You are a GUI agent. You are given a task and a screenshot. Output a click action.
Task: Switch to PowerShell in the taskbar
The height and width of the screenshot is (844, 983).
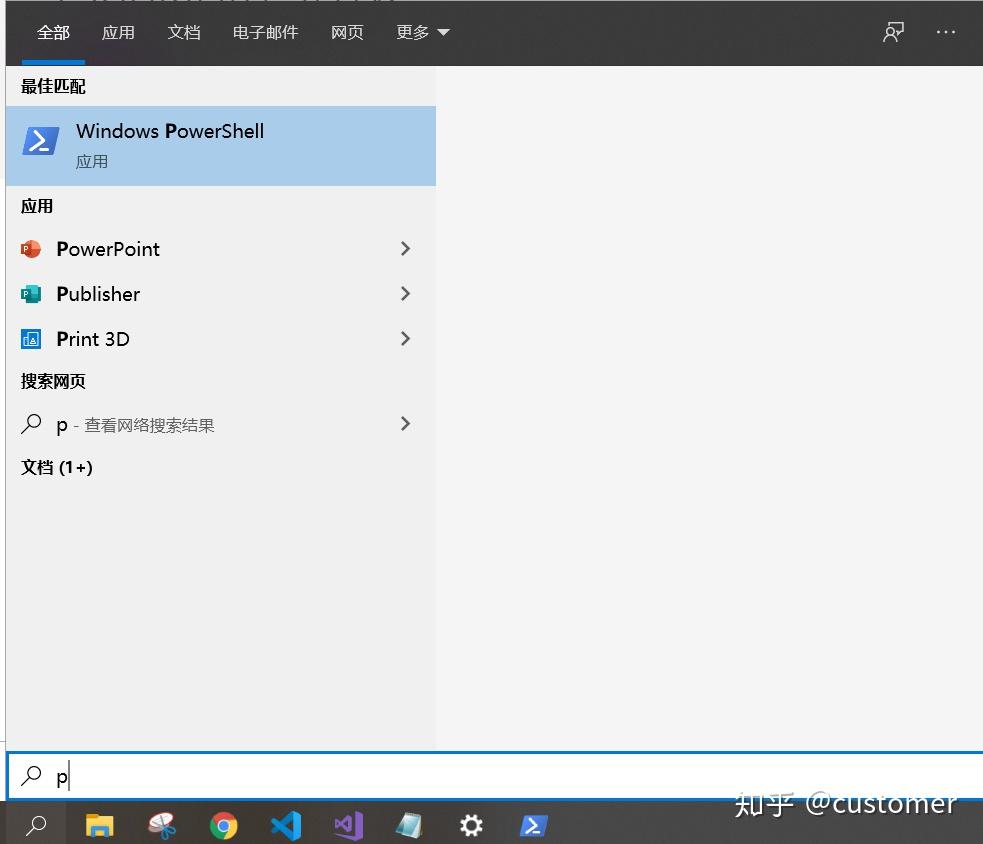coord(534,825)
